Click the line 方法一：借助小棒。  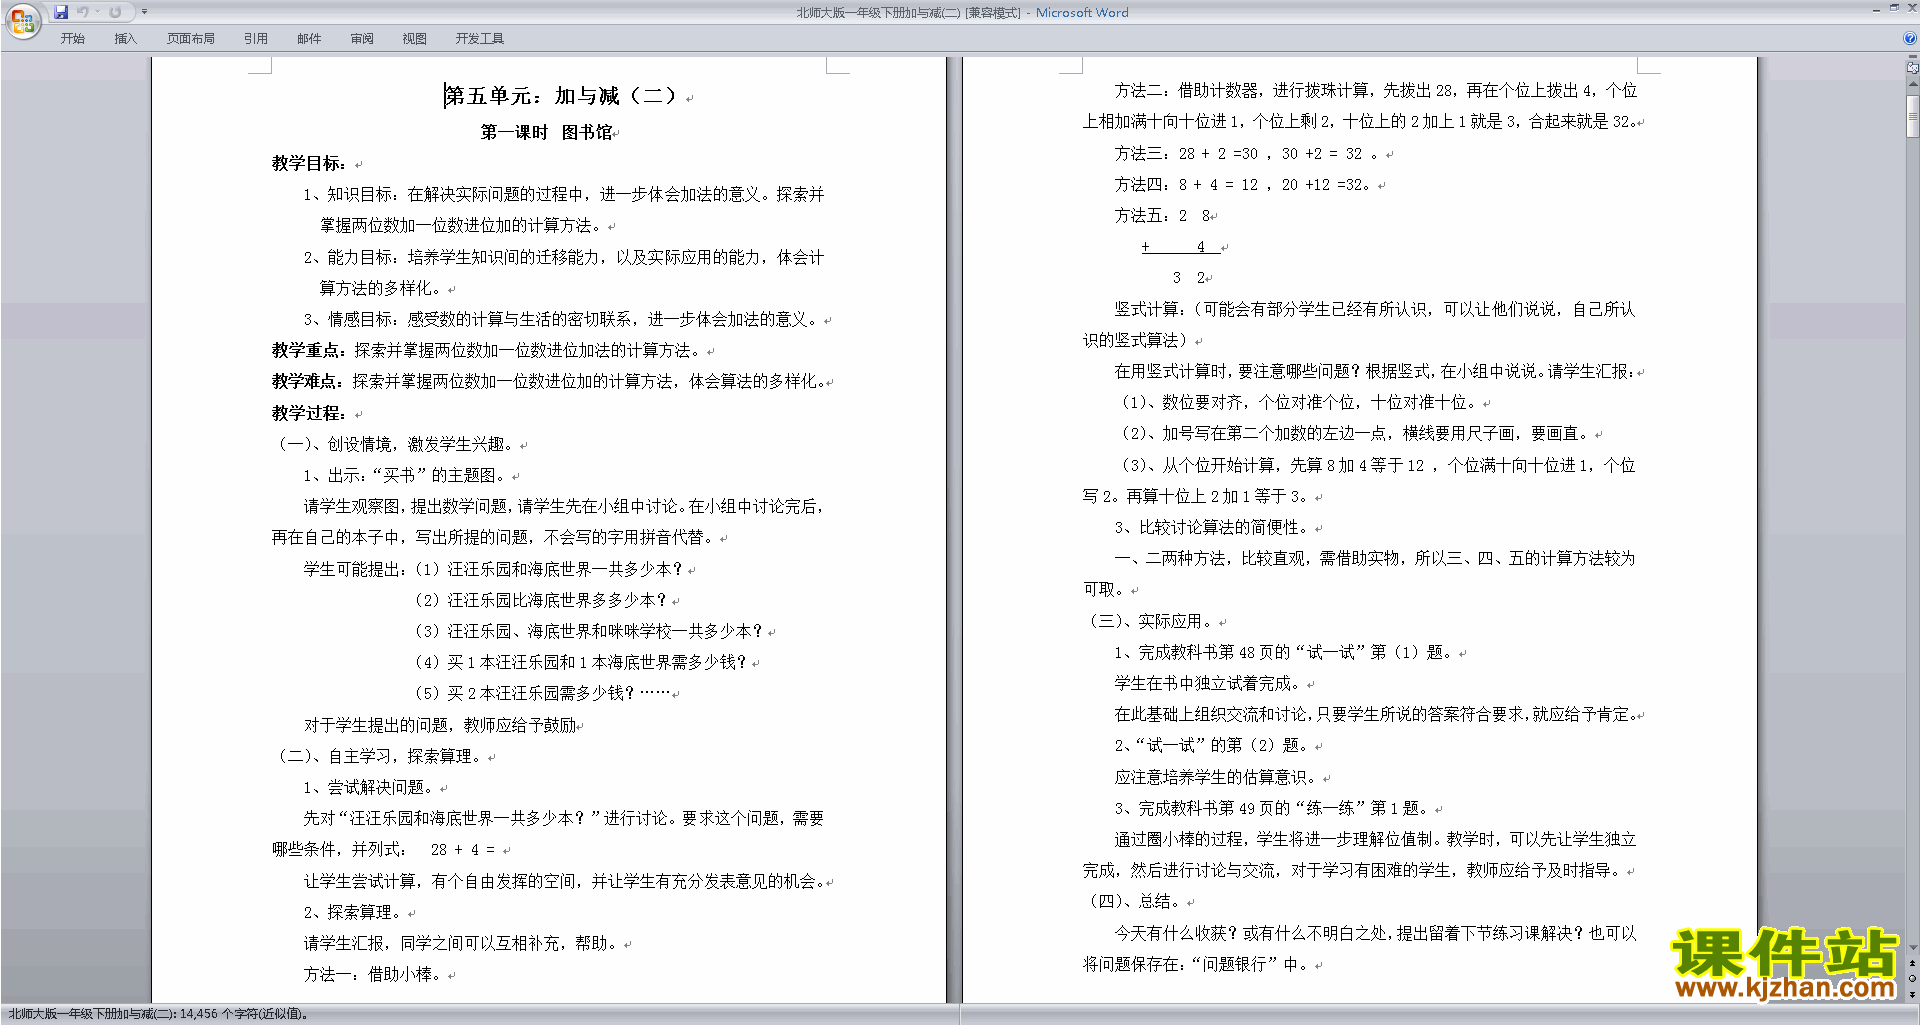372,974
